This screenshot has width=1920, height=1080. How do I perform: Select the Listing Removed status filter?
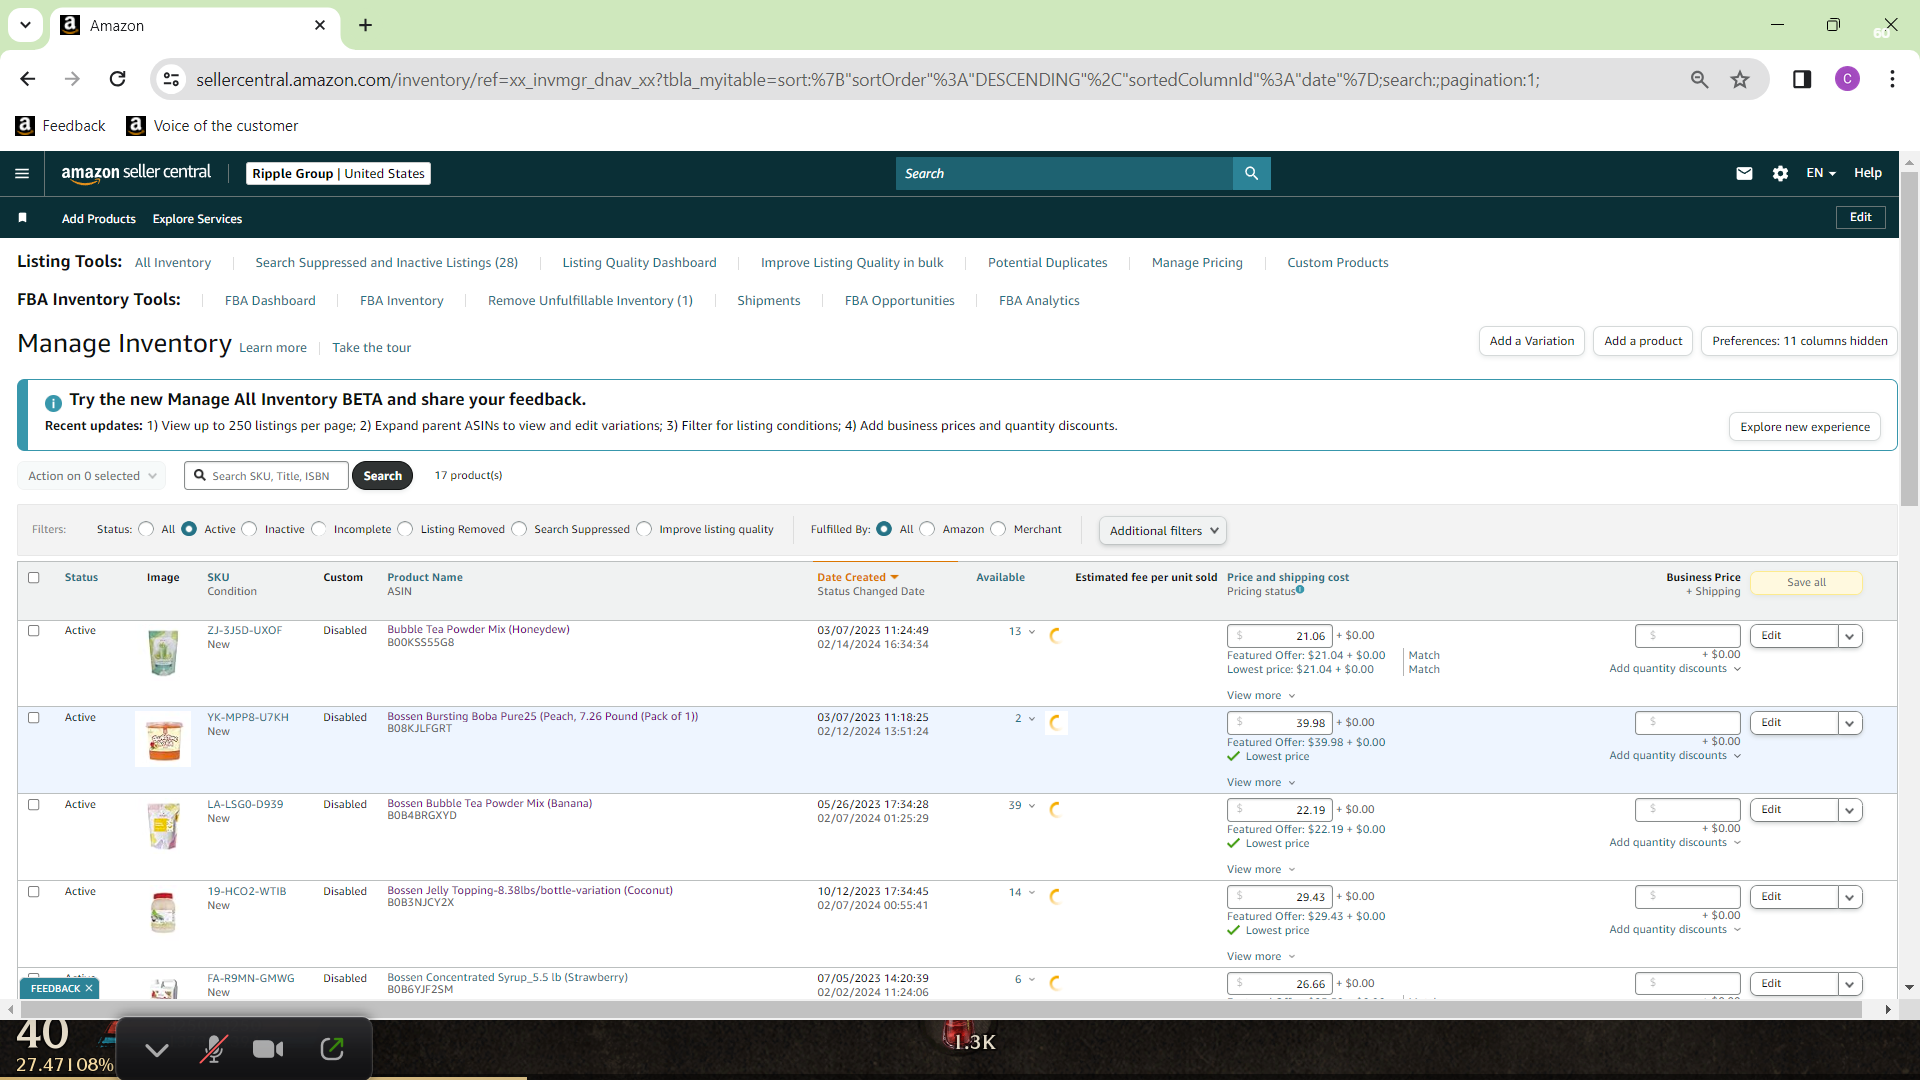[405, 529]
